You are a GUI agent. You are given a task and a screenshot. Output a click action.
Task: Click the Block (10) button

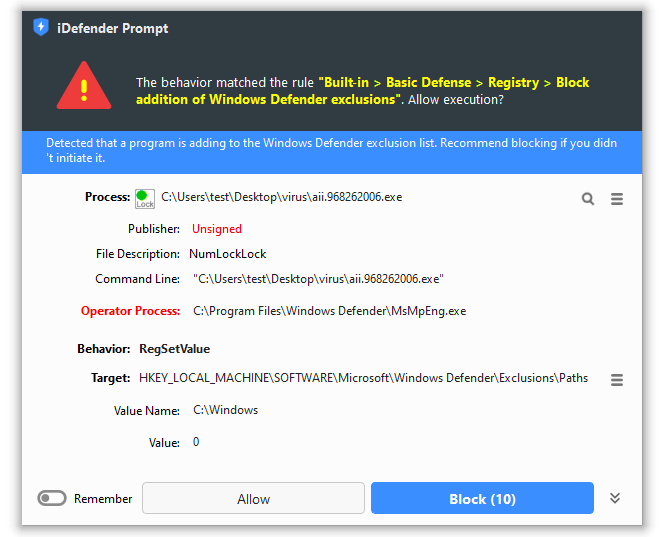tap(482, 498)
